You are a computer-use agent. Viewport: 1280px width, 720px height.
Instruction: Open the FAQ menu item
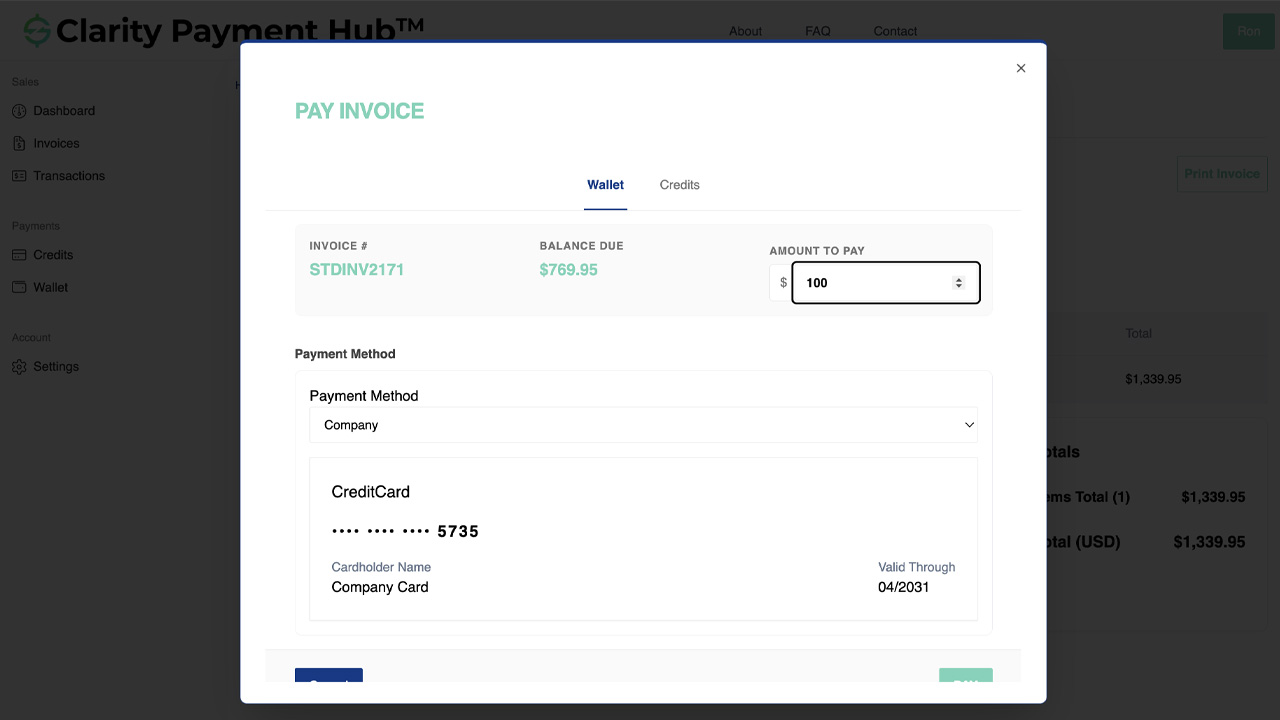tap(817, 31)
